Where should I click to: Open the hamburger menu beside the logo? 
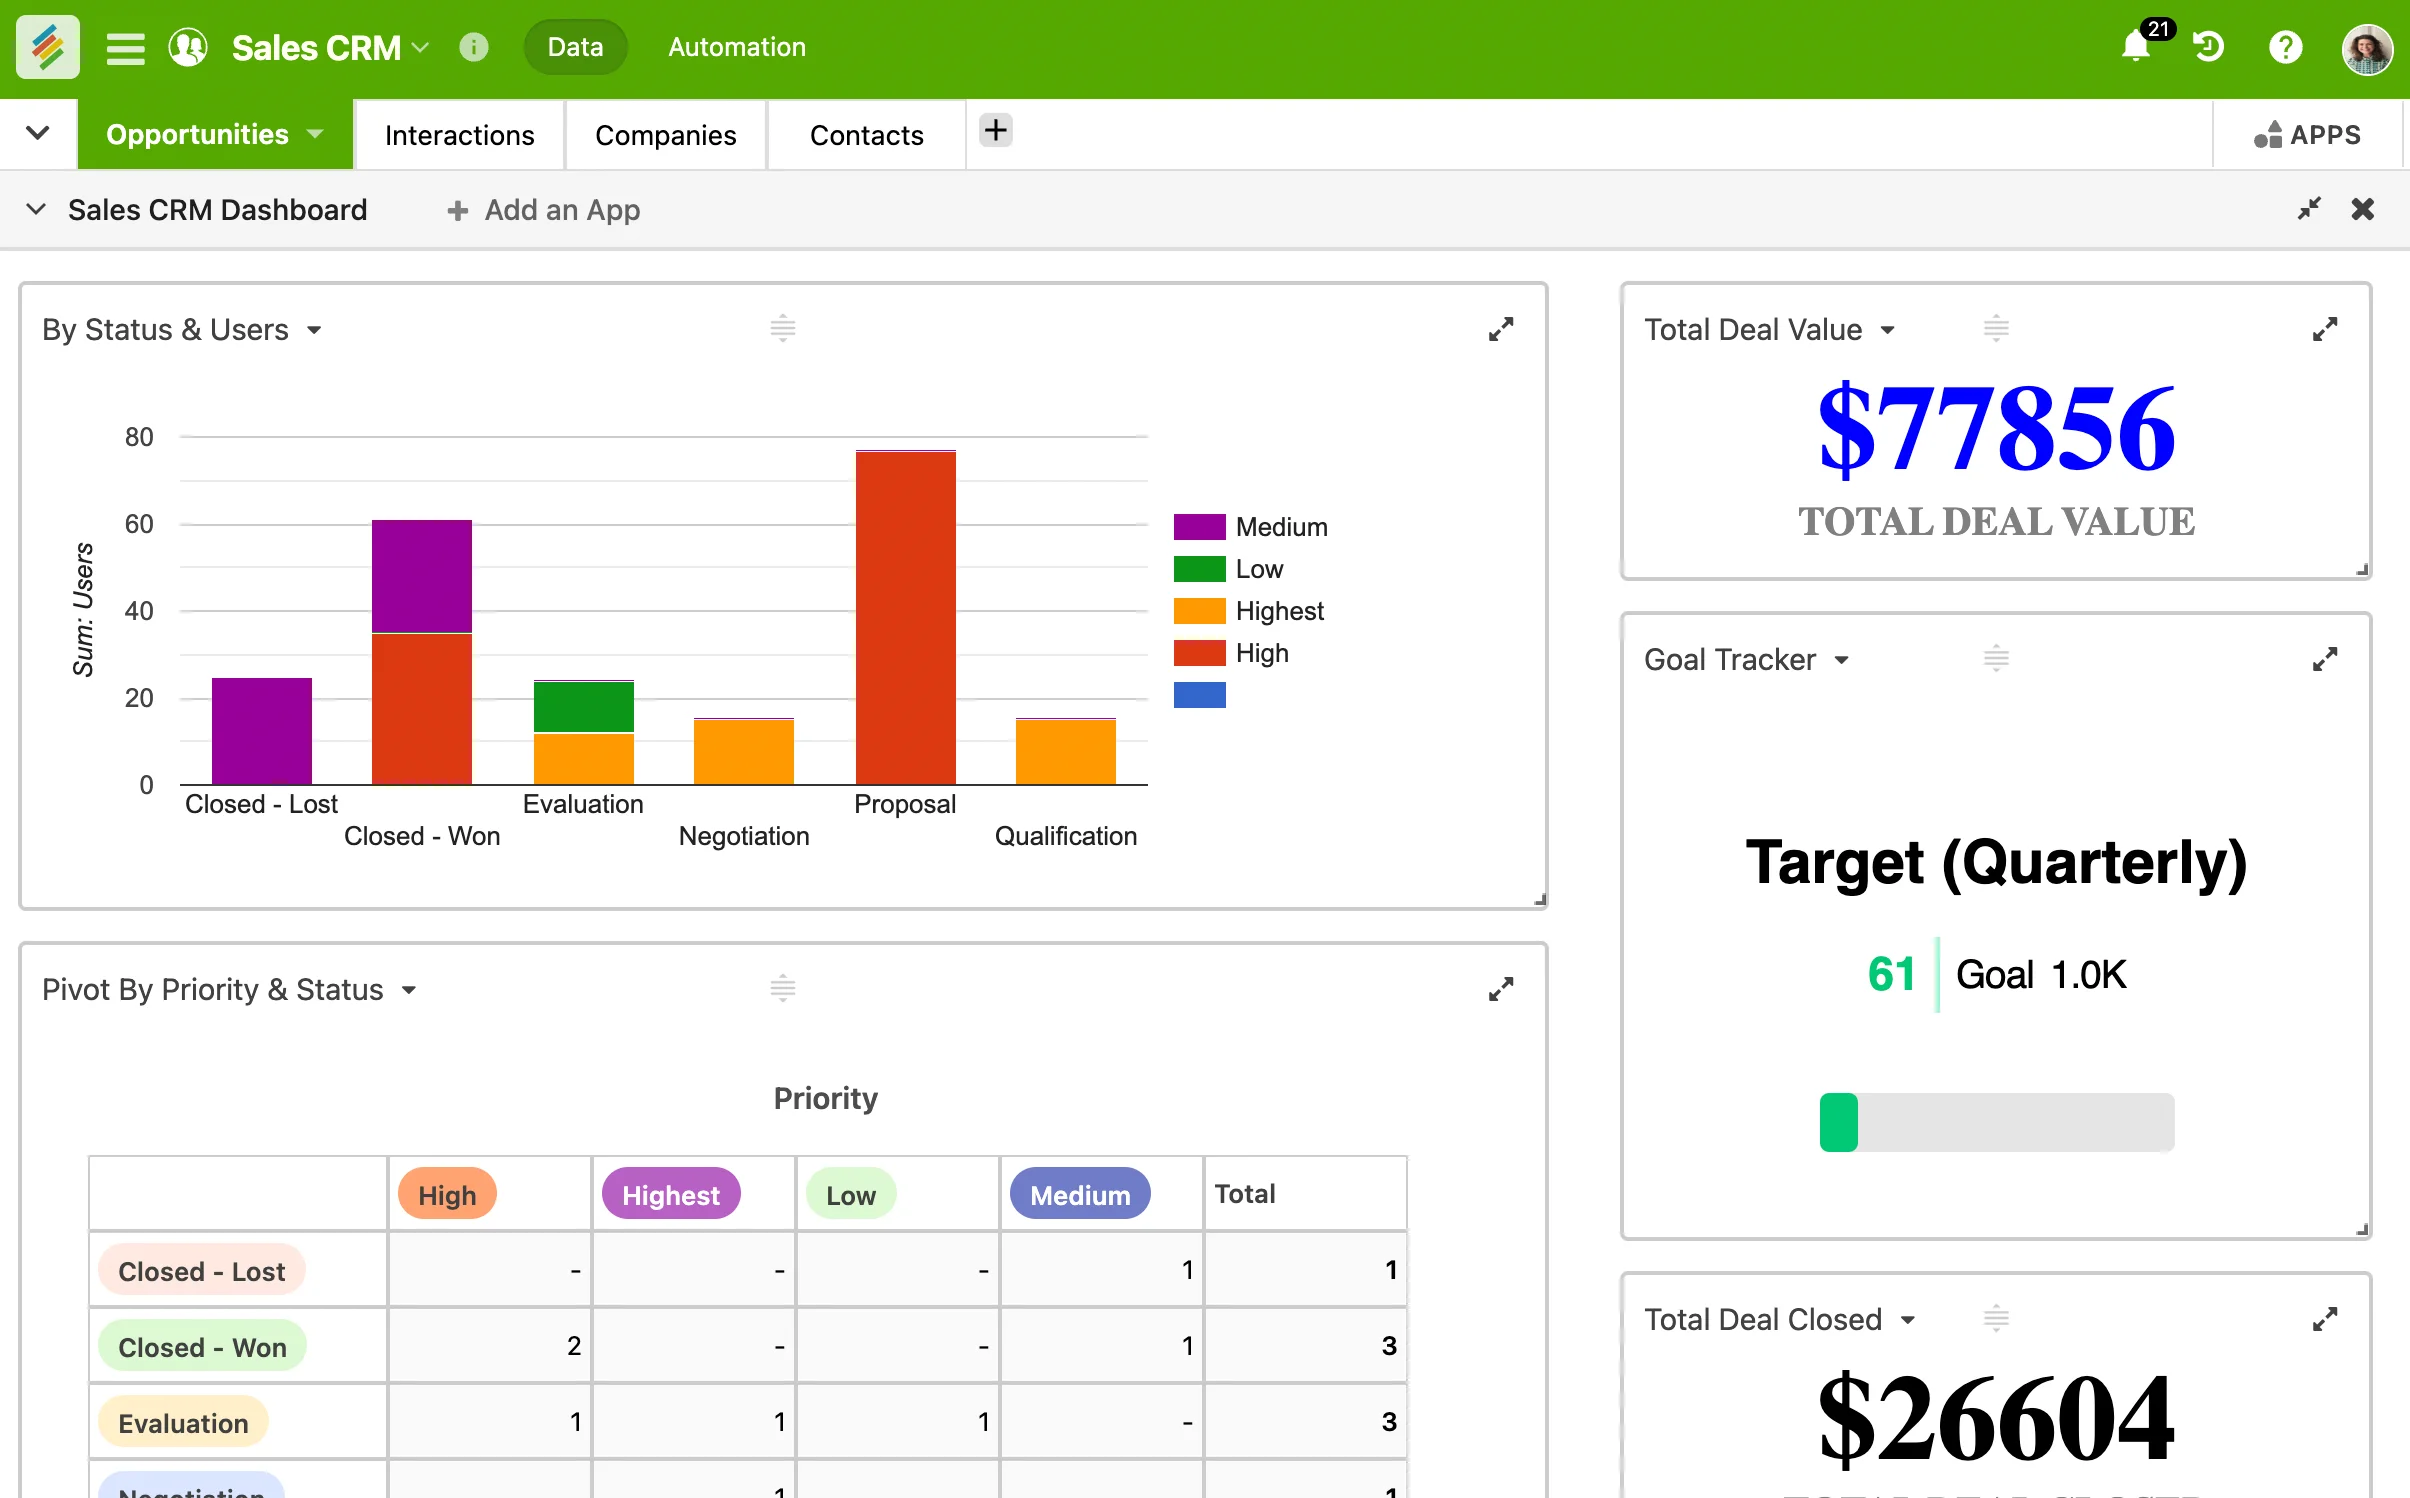tap(126, 47)
